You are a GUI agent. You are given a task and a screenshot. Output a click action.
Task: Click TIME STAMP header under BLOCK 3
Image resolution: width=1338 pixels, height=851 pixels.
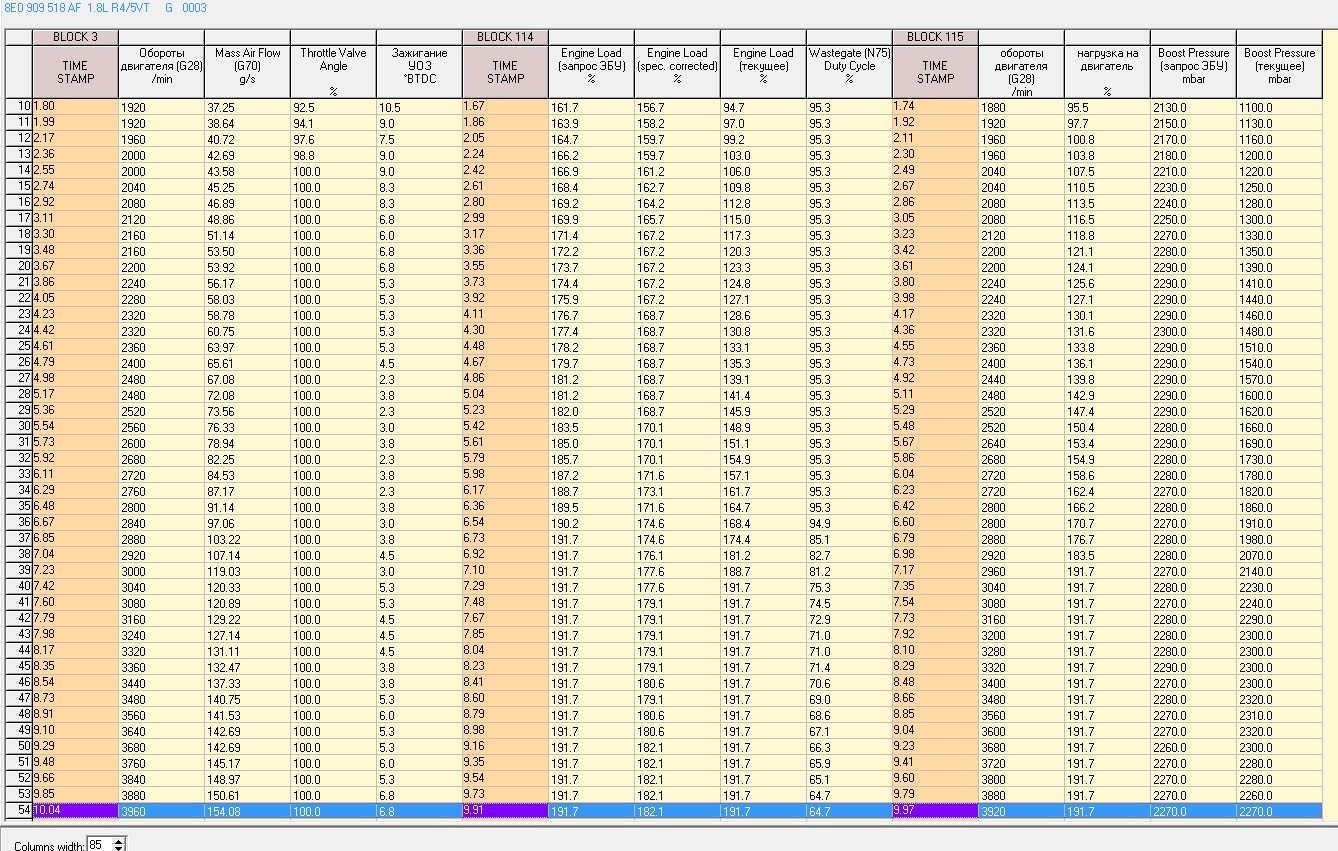pos(75,71)
